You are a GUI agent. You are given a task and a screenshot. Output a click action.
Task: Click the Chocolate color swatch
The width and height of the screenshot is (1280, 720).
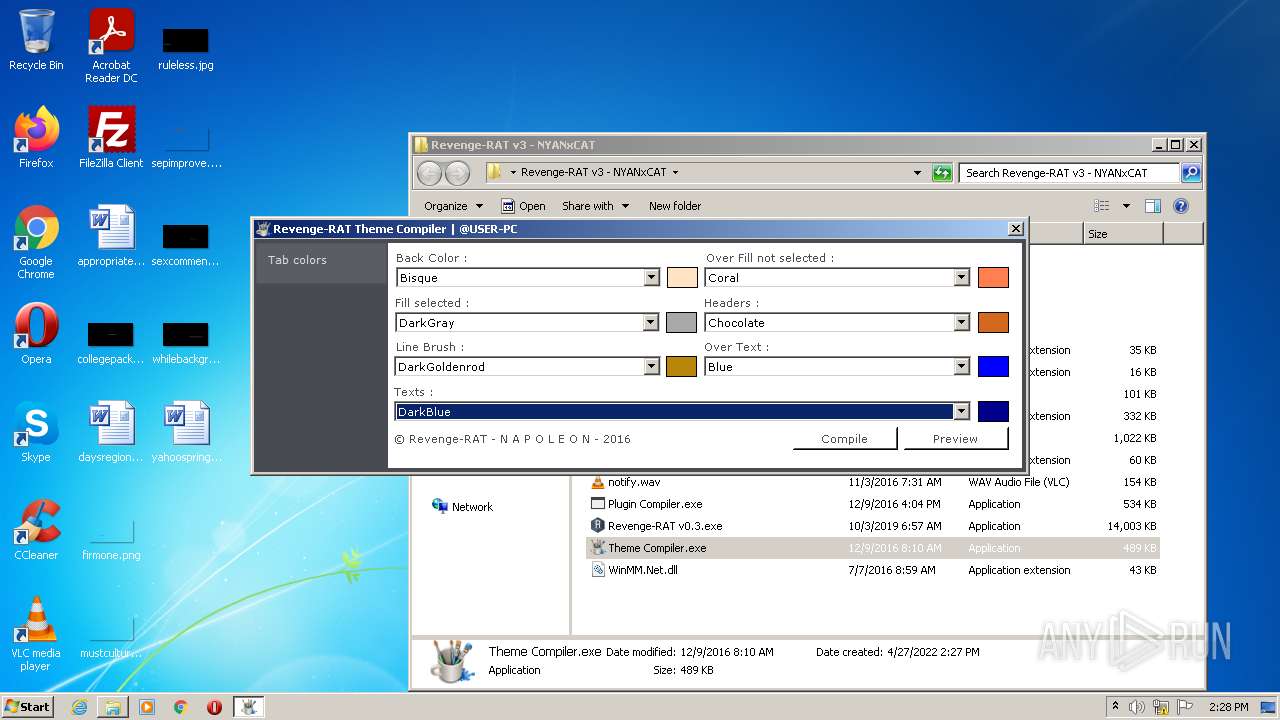993,323
